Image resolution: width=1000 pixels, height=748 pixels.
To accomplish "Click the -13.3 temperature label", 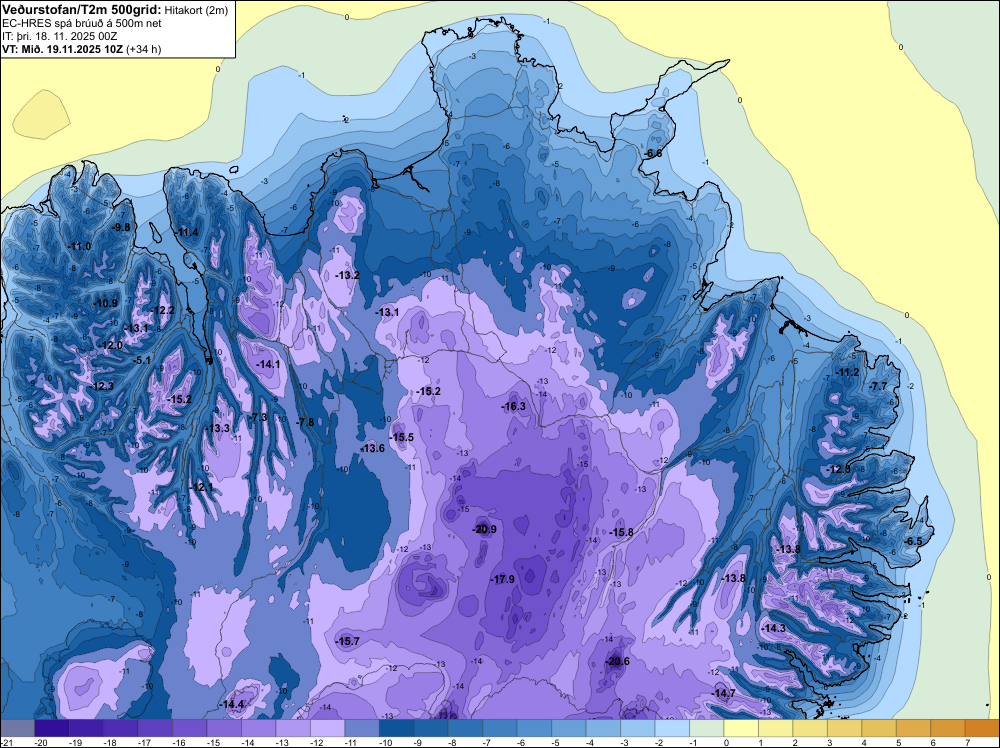I will 217,428.
